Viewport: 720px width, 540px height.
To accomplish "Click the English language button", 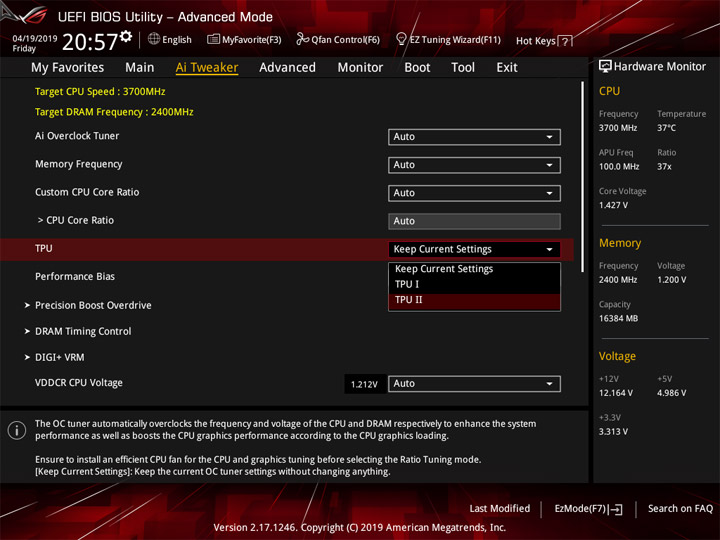I will 177,39.
